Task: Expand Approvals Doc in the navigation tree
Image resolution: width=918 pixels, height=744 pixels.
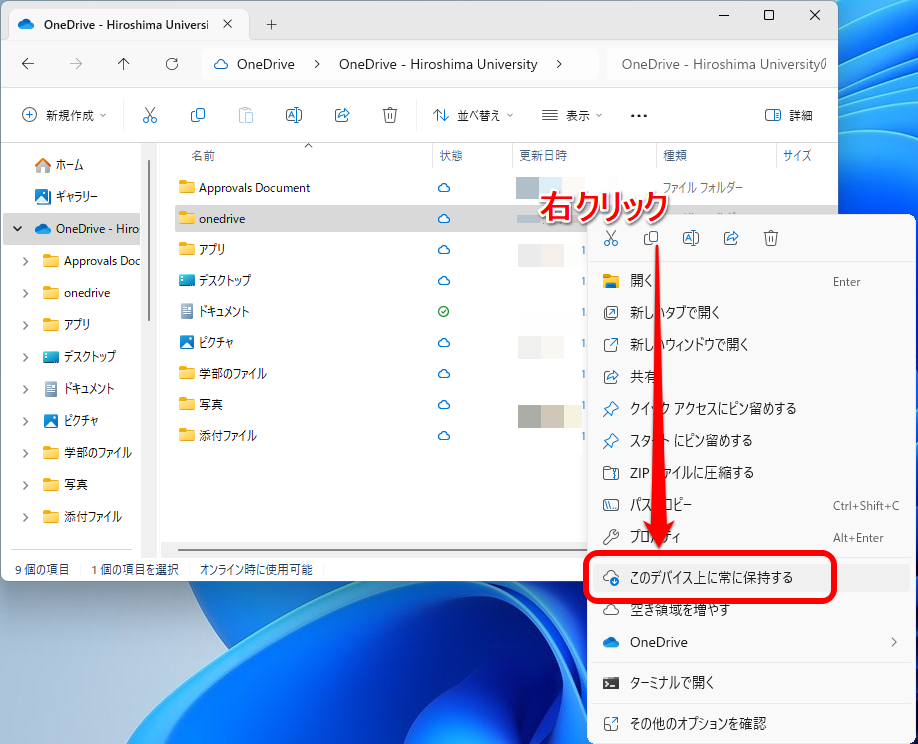Action: [x=25, y=261]
